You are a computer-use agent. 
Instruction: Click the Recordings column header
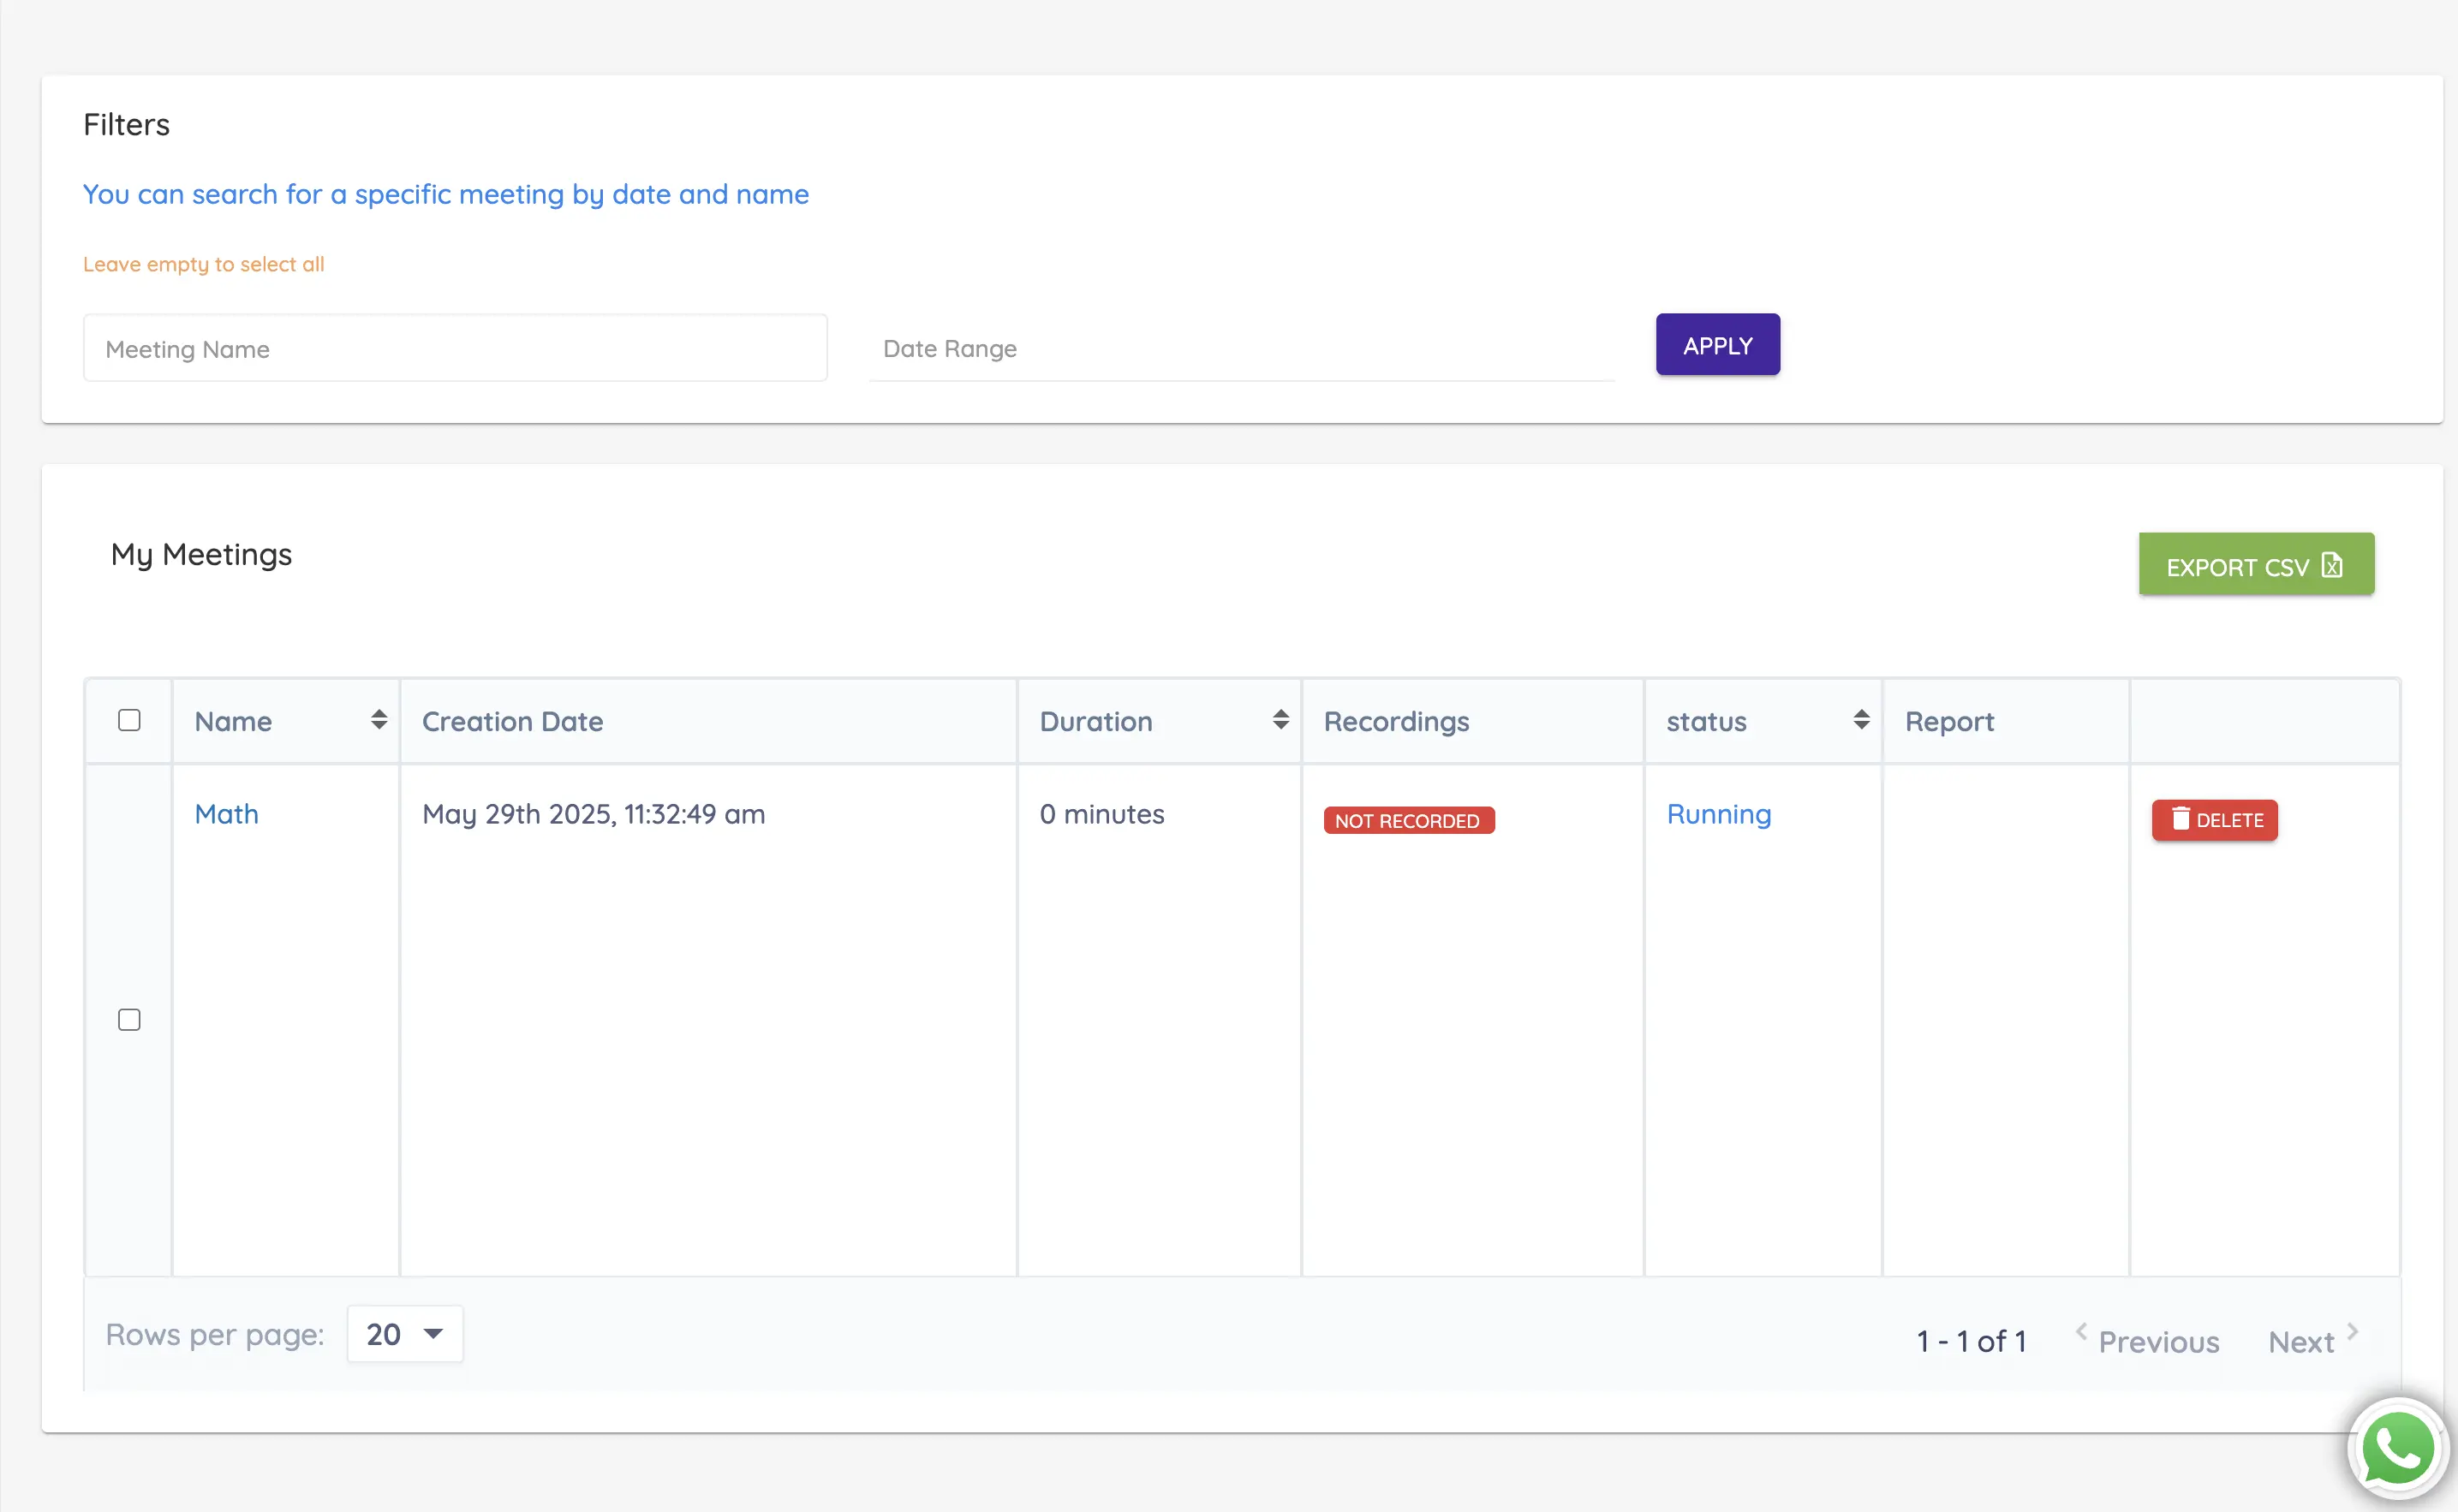coord(1396,722)
